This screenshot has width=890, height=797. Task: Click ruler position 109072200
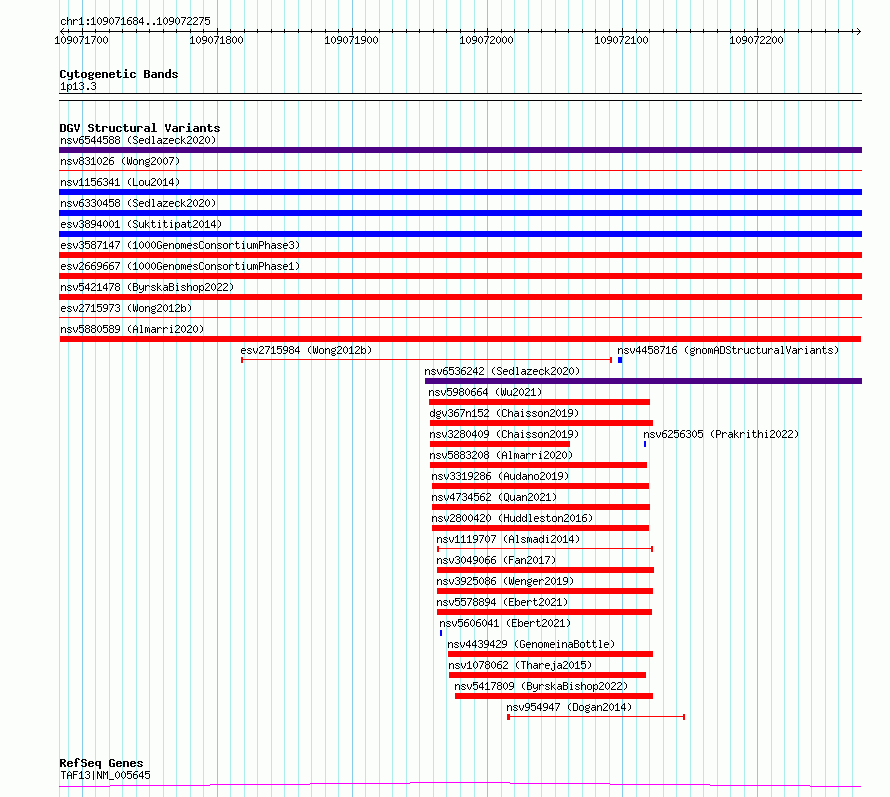pos(756,40)
